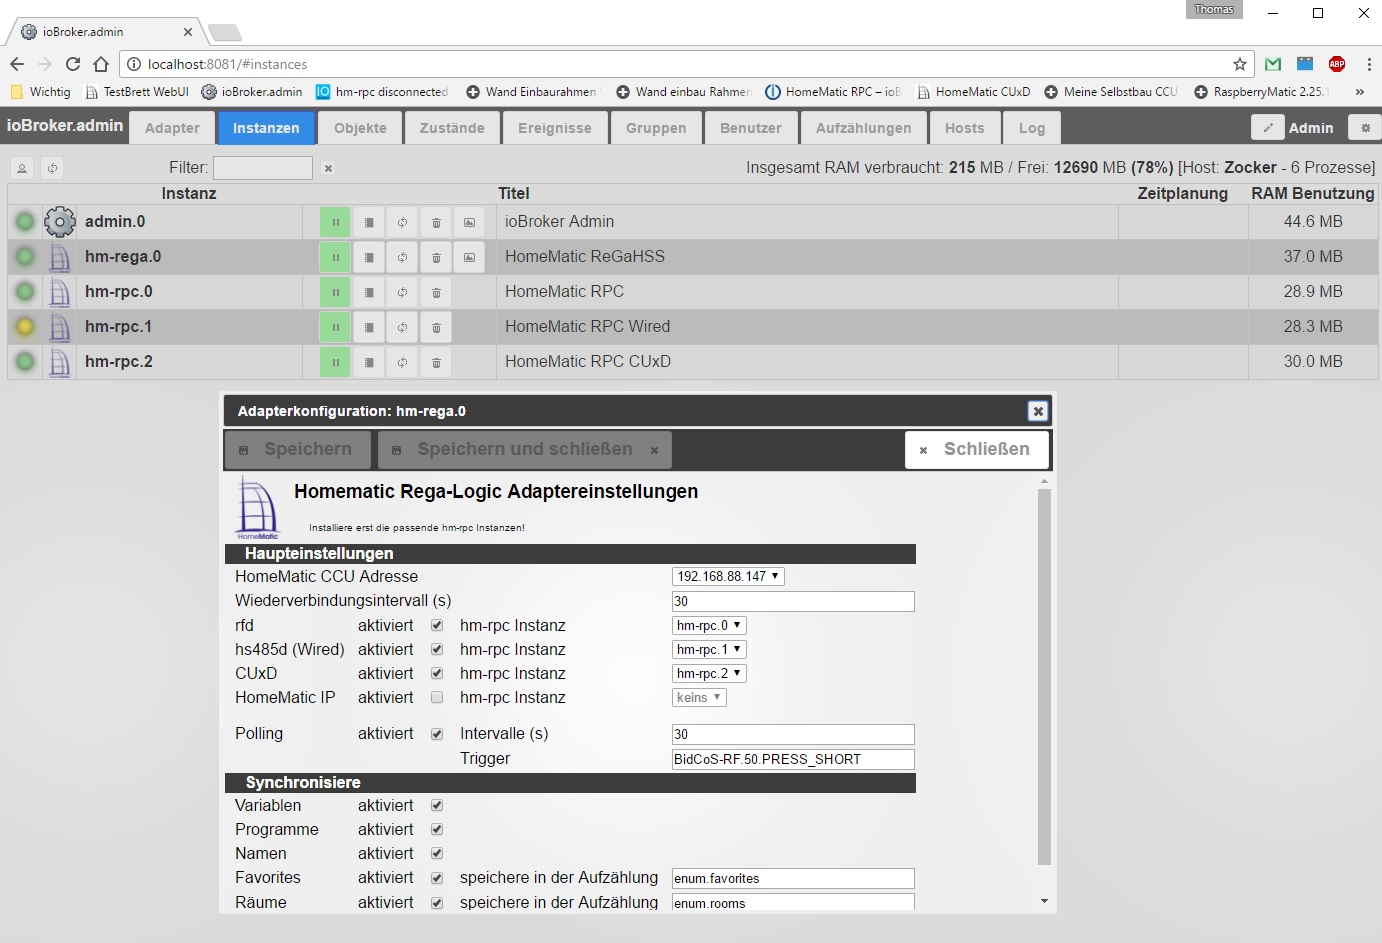Clear the instance filter with the x icon

328,169
